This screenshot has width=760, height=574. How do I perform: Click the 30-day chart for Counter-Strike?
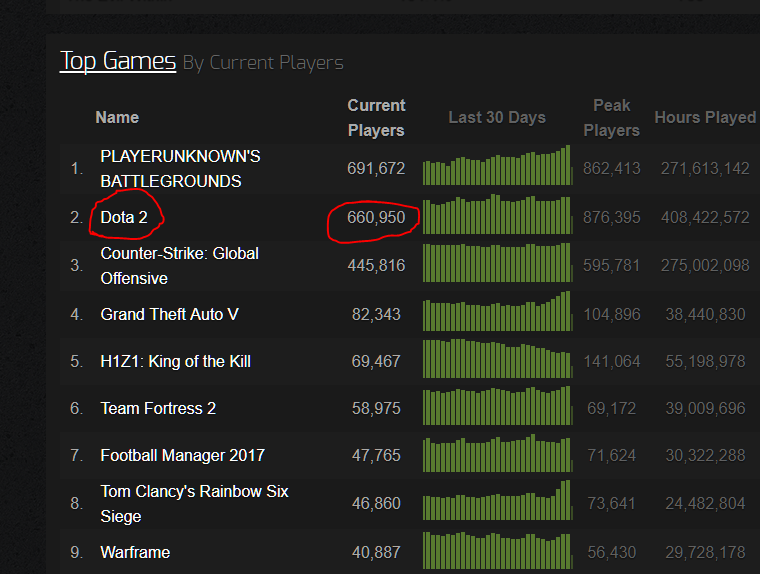point(498,262)
